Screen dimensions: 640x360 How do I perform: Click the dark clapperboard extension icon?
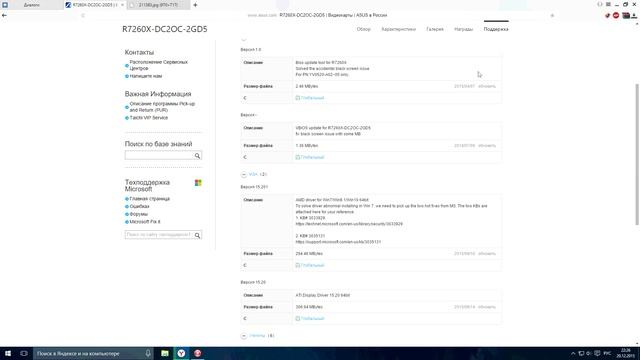click(626, 16)
